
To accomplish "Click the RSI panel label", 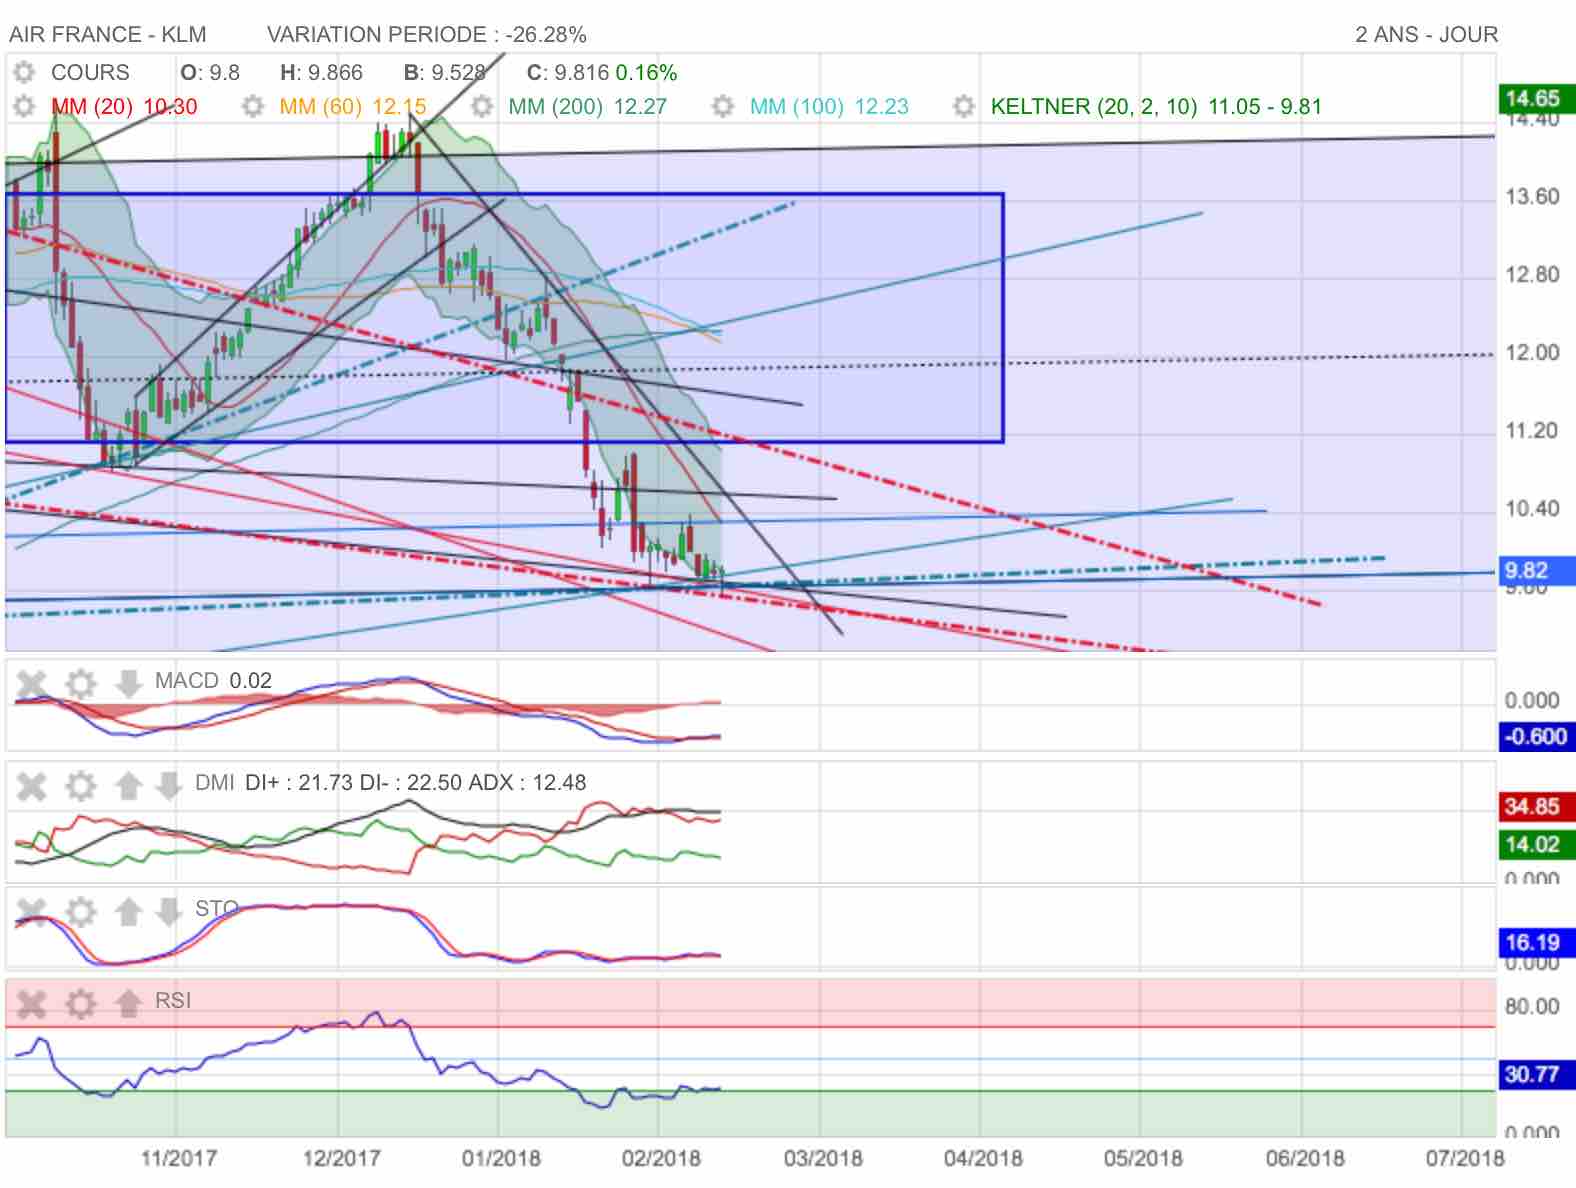I will 173,1000.
